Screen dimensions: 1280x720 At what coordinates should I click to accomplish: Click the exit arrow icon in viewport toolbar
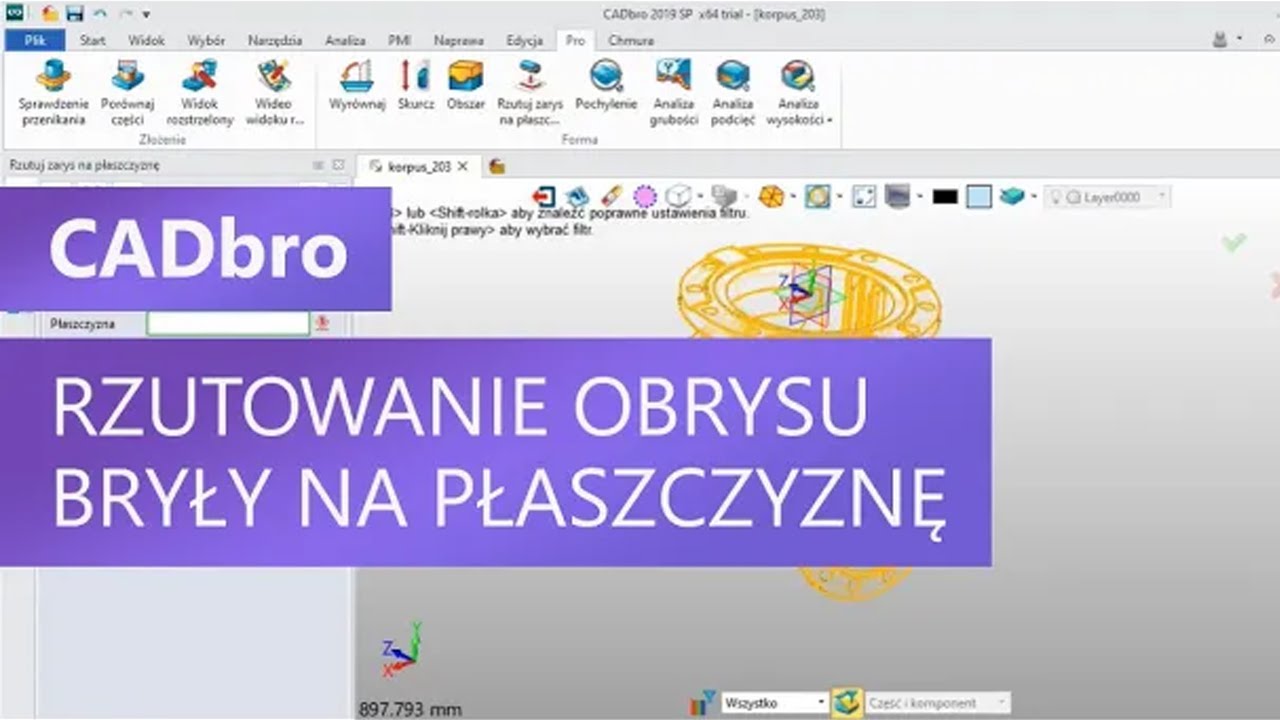click(543, 197)
